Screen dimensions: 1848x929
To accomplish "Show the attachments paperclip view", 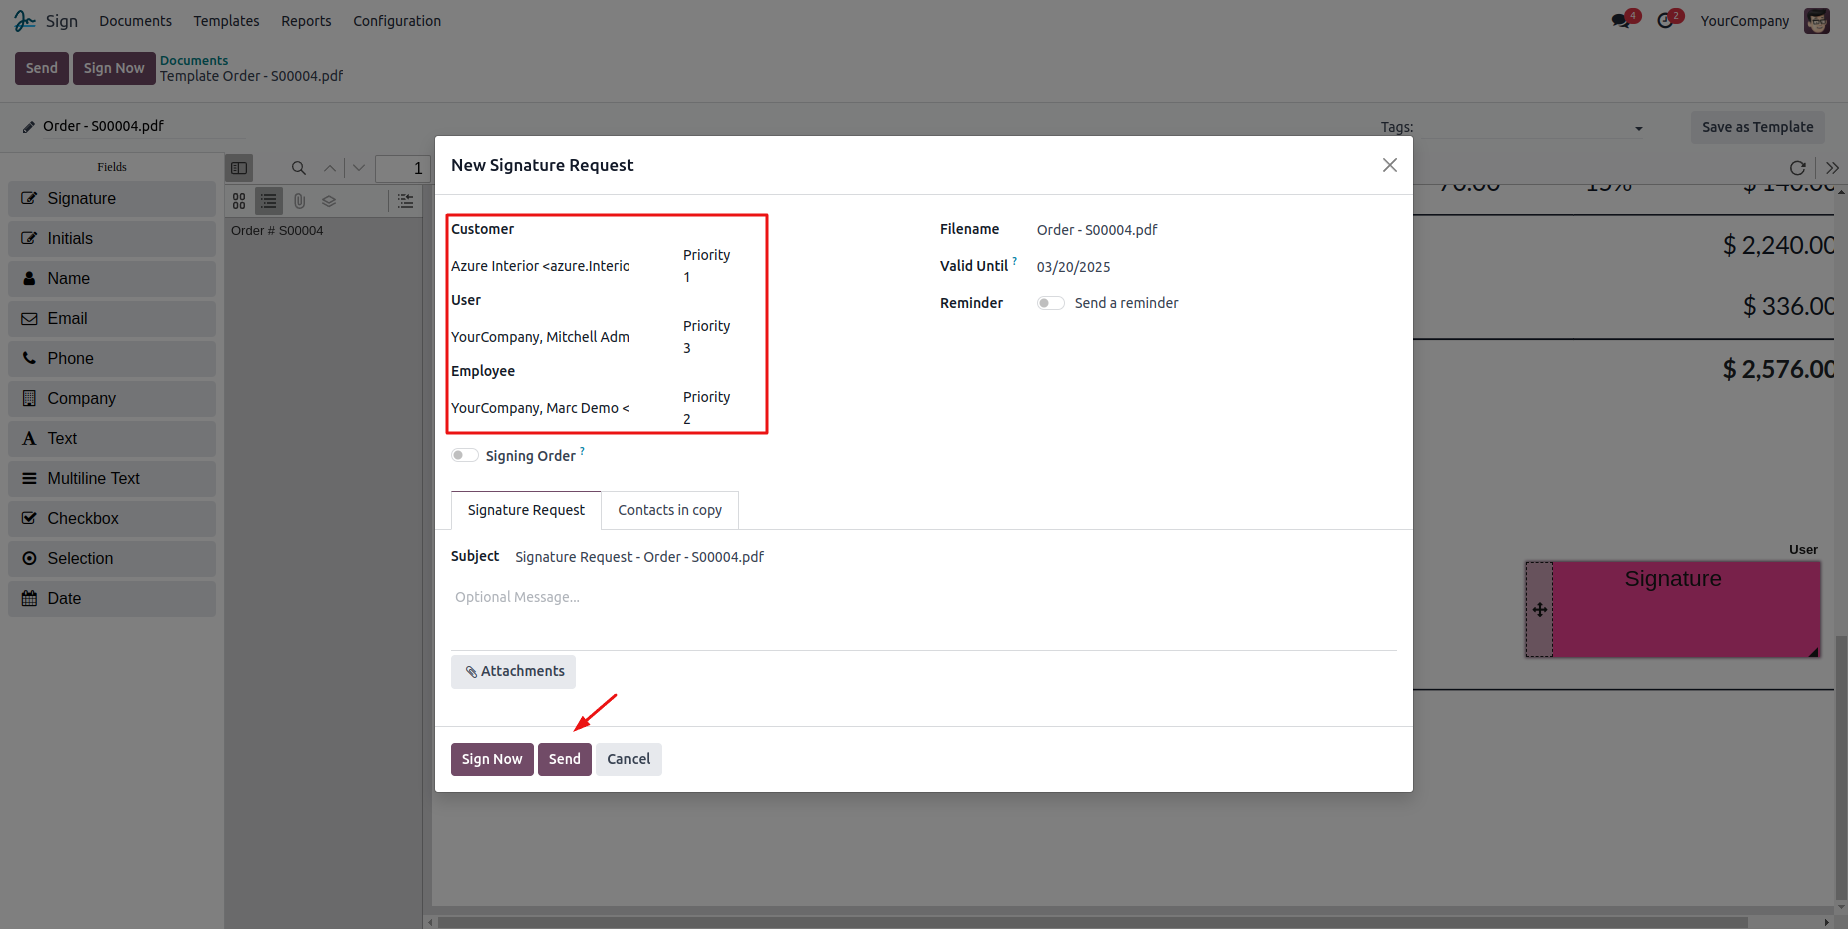I will [299, 201].
